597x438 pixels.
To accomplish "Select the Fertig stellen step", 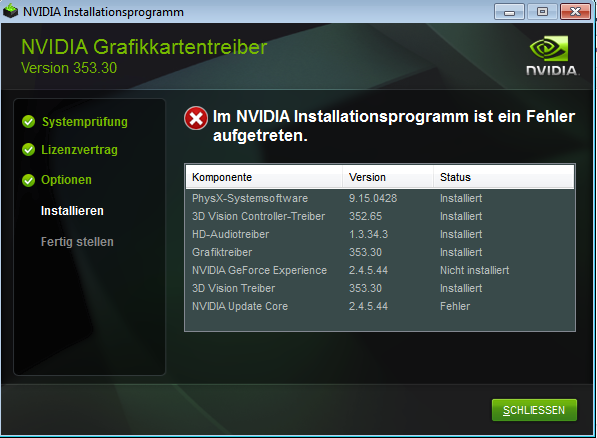I will click(77, 242).
